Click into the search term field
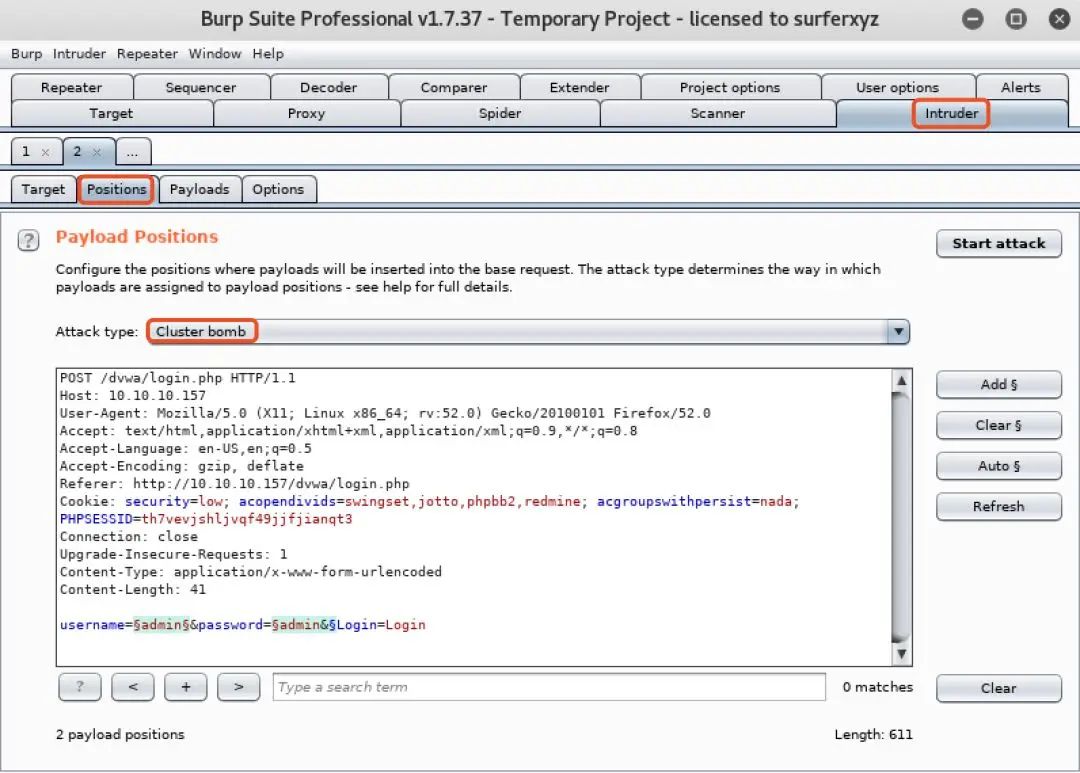Screen dimensions: 1080x773 [549, 687]
